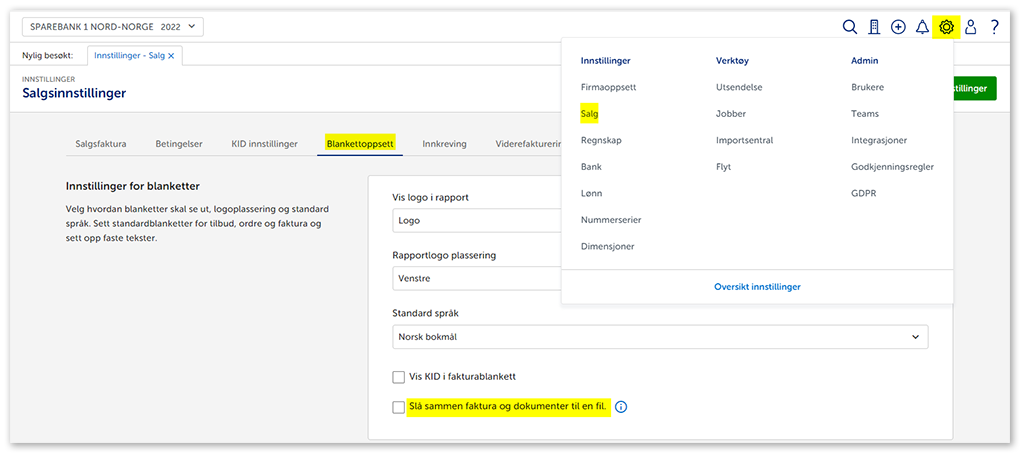Open Integrasjoner under Admin

pyautogui.click(x=878, y=141)
